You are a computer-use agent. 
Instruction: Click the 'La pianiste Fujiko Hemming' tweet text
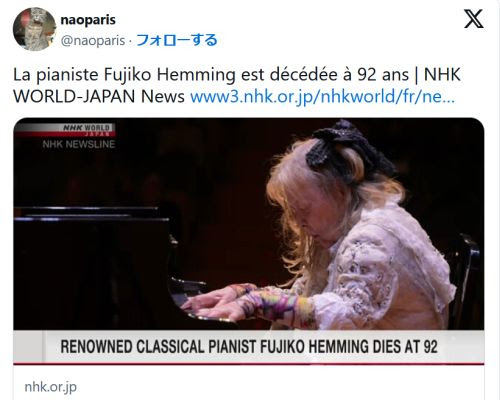pos(124,75)
